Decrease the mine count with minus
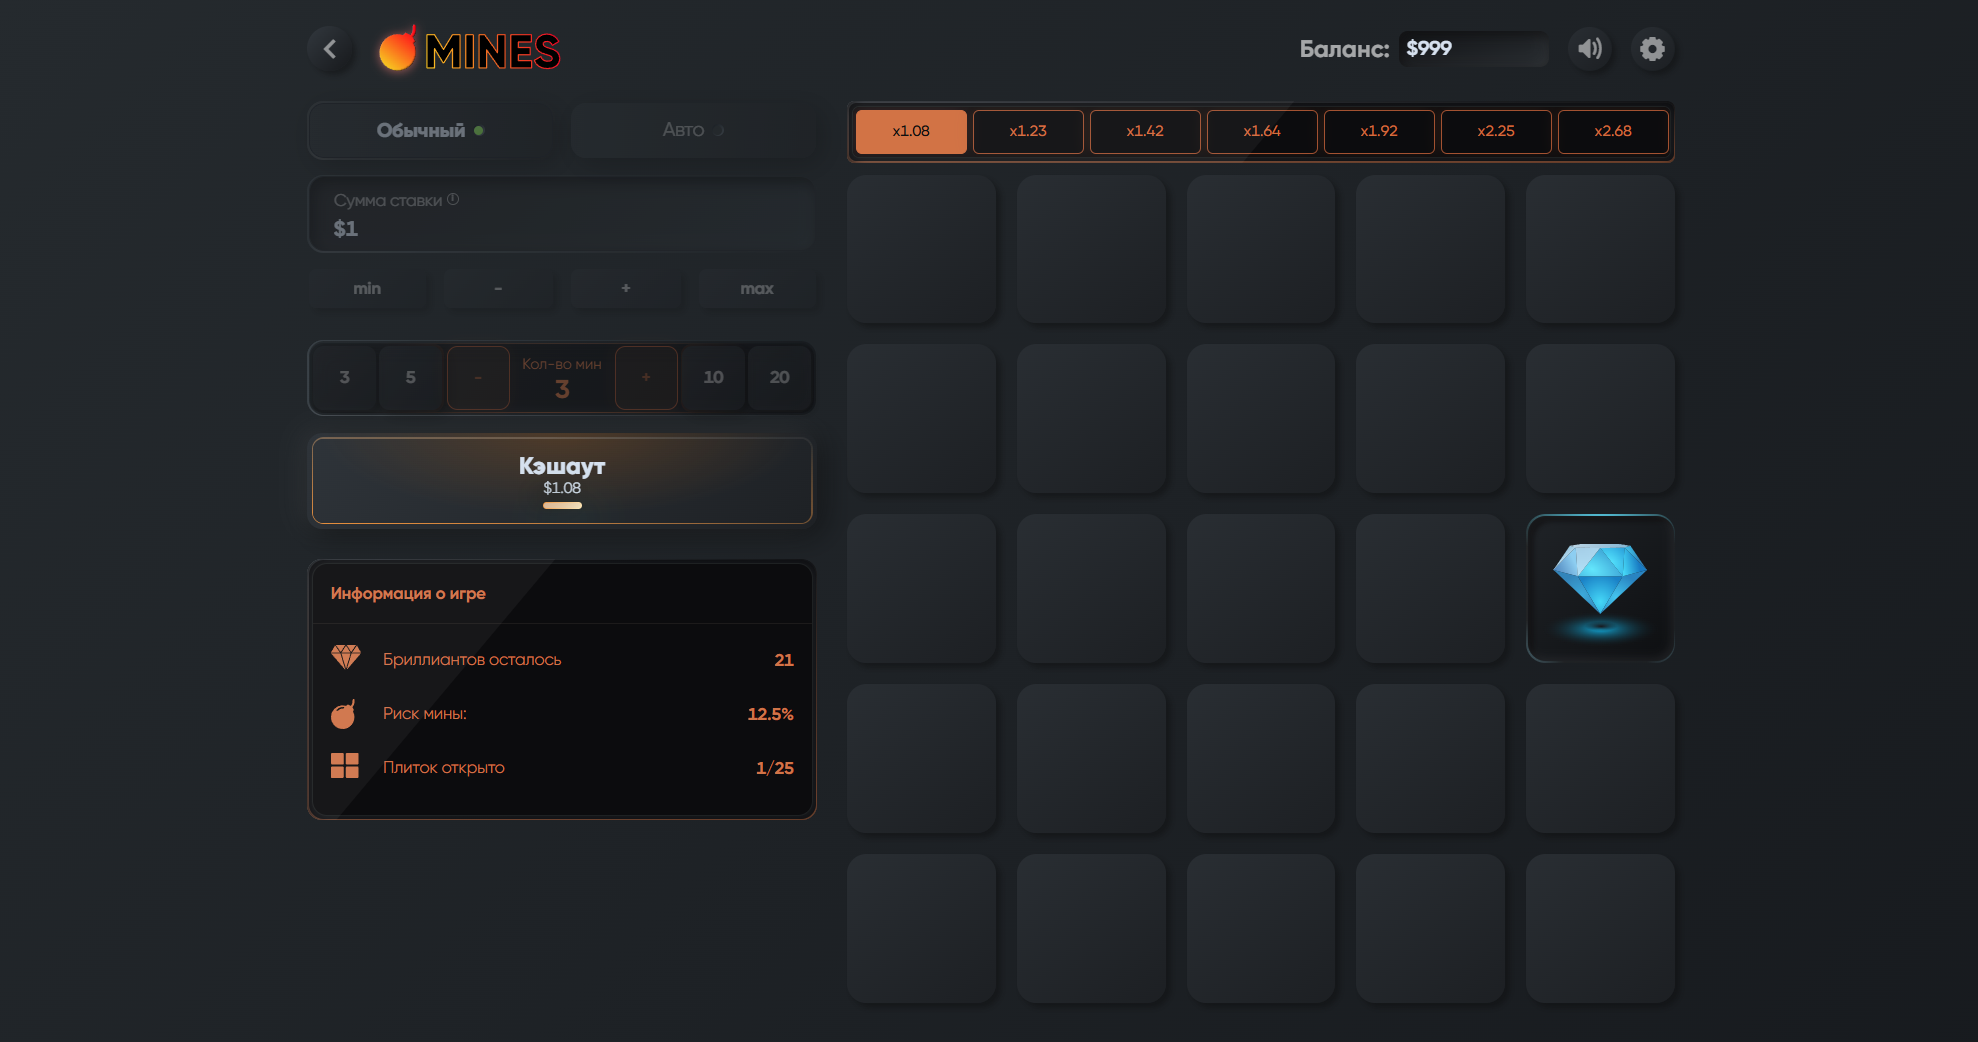 pos(478,377)
